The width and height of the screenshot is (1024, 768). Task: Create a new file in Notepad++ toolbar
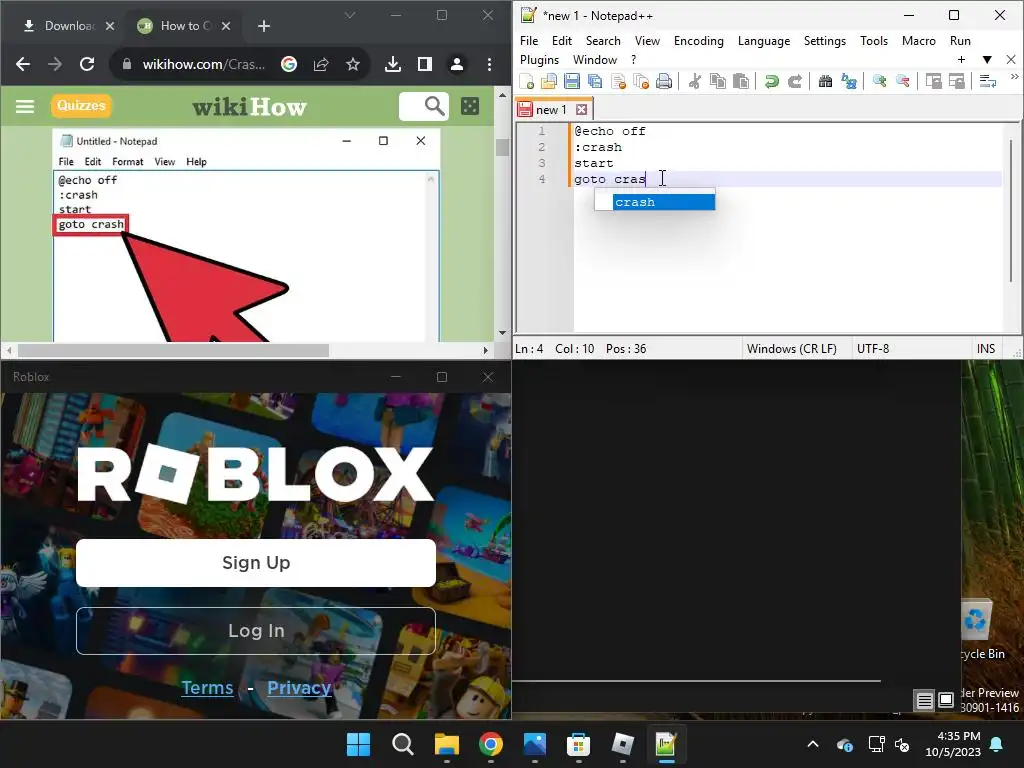[x=527, y=82]
